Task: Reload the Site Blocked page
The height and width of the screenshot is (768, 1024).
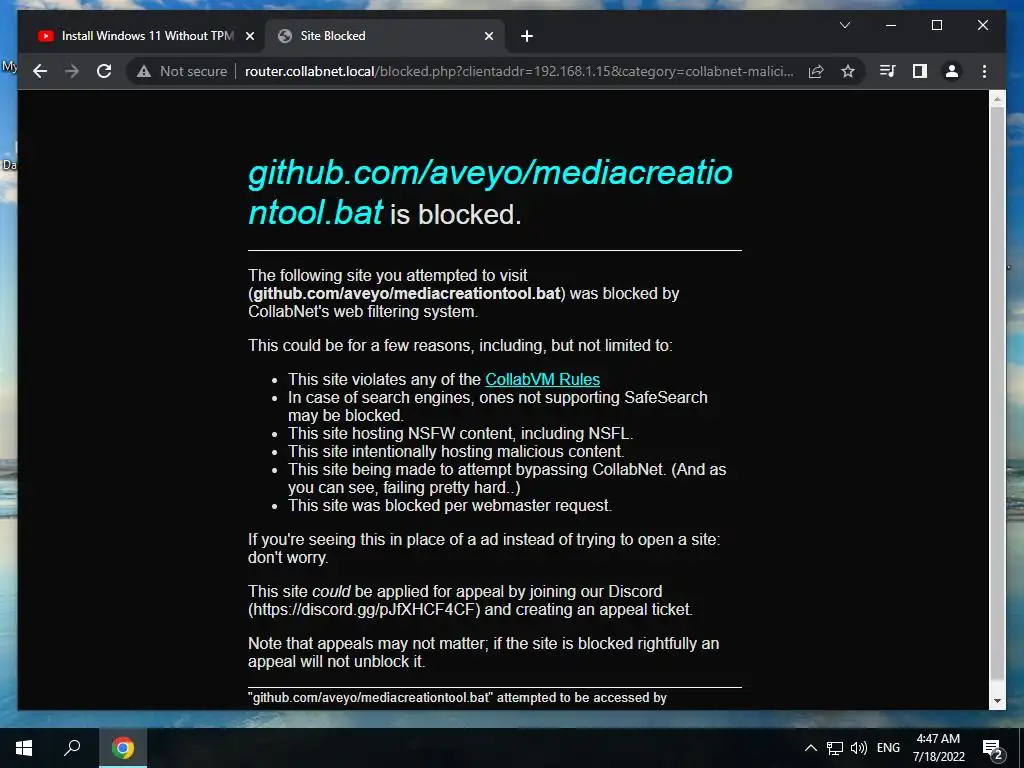Action: 104,71
